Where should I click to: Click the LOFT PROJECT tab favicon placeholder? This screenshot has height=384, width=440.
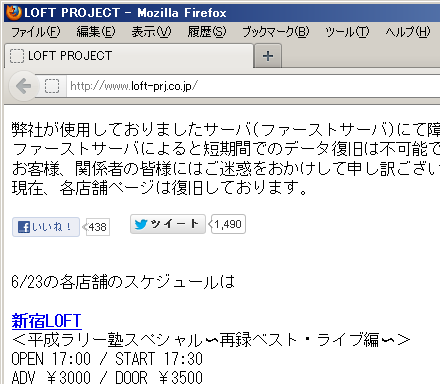[17, 56]
